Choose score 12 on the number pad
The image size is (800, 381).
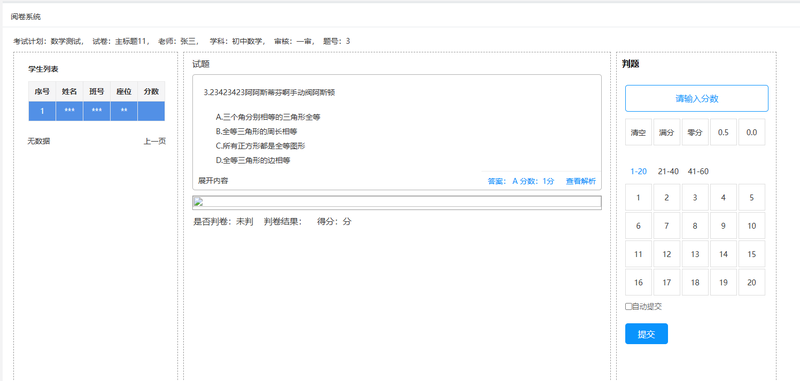click(x=666, y=254)
